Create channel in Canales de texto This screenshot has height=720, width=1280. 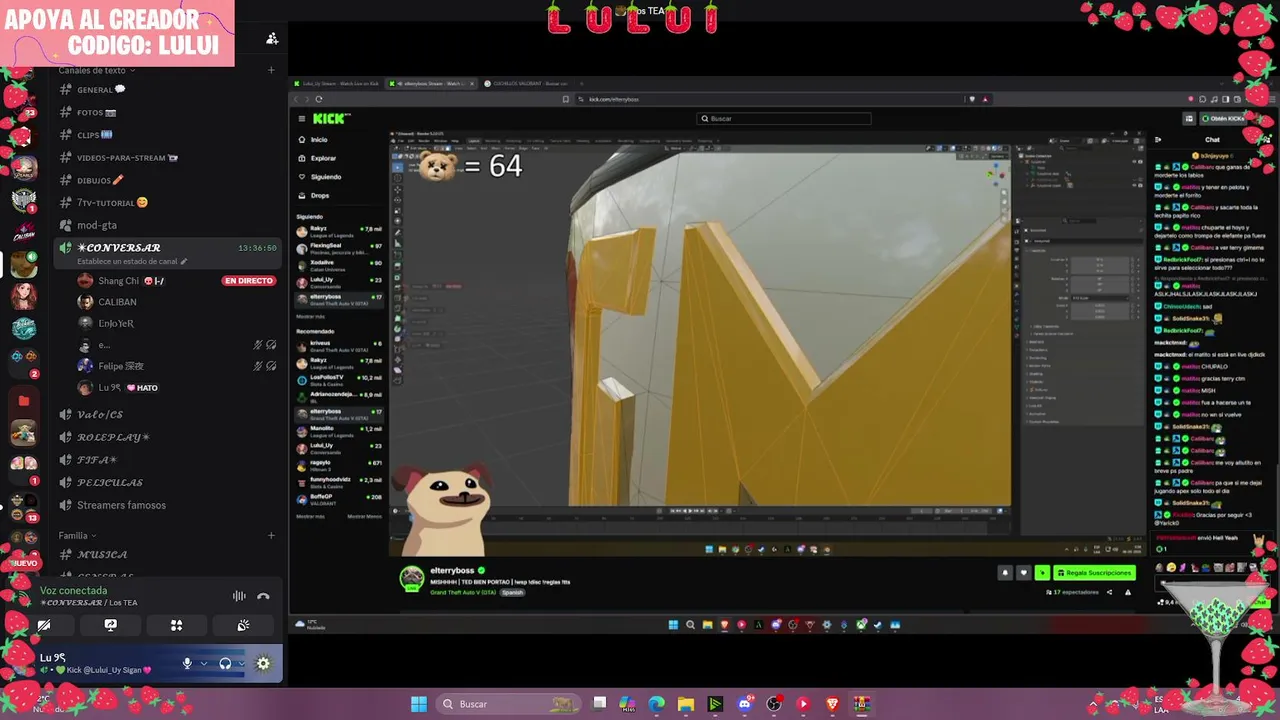point(271,70)
